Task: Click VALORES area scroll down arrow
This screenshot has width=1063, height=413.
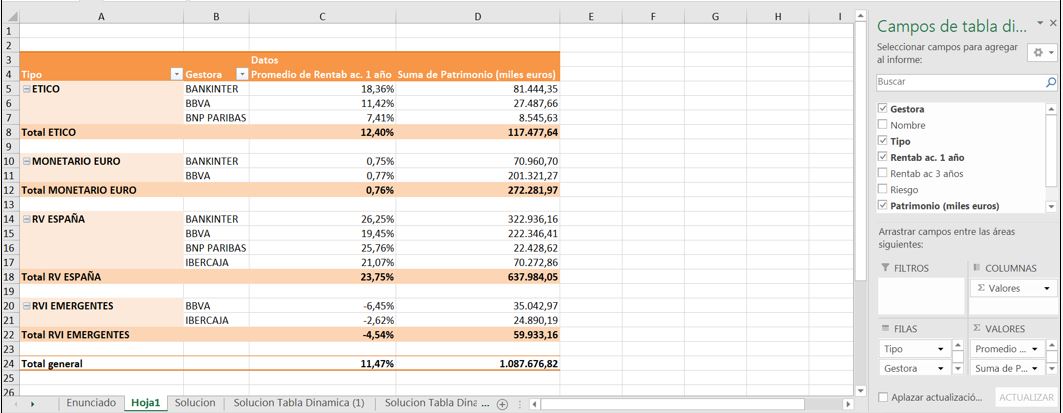Action: coord(1052,369)
